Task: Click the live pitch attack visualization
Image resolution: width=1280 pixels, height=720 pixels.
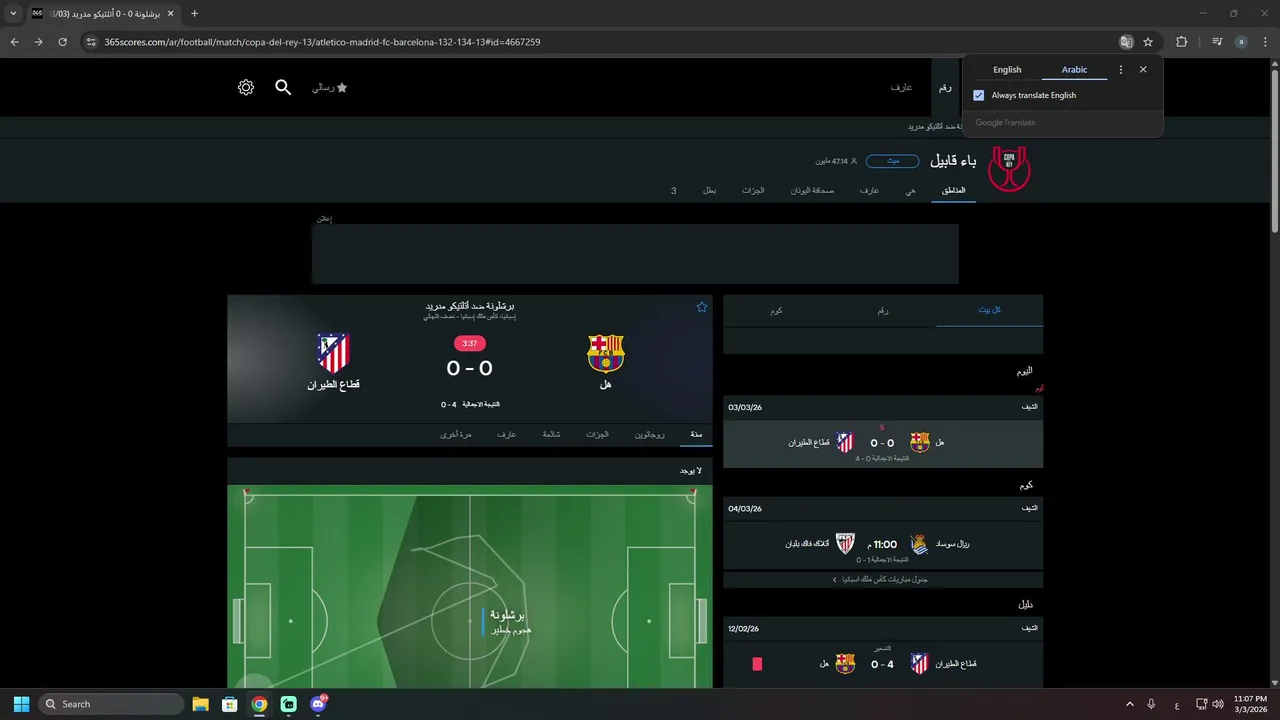Action: tap(470, 587)
